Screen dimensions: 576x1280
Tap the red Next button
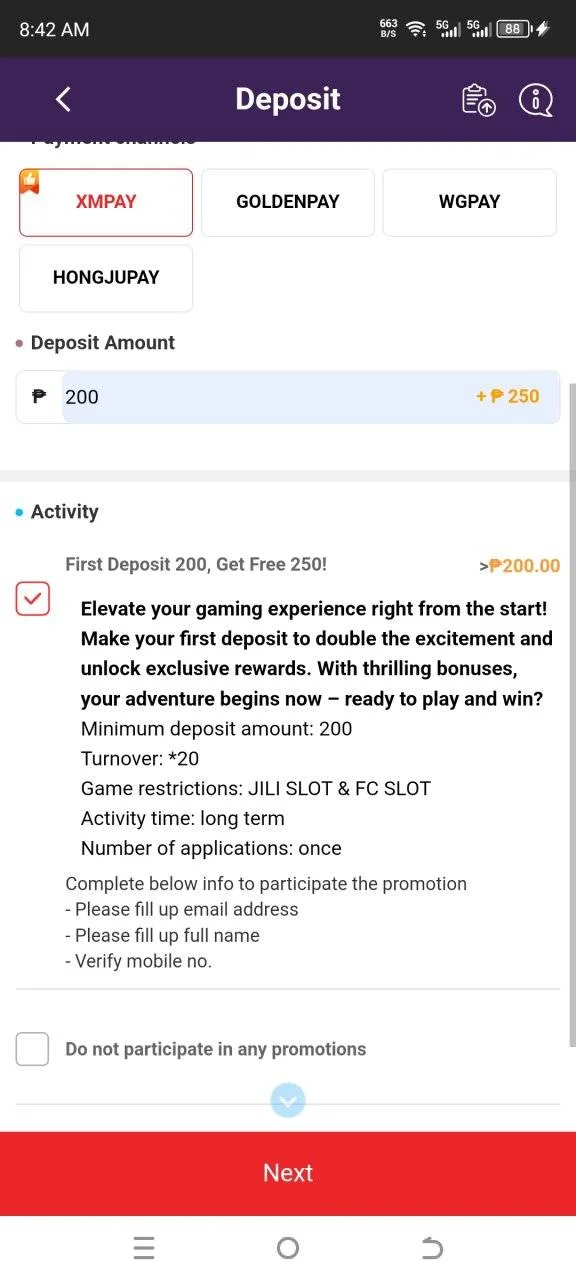288,1173
